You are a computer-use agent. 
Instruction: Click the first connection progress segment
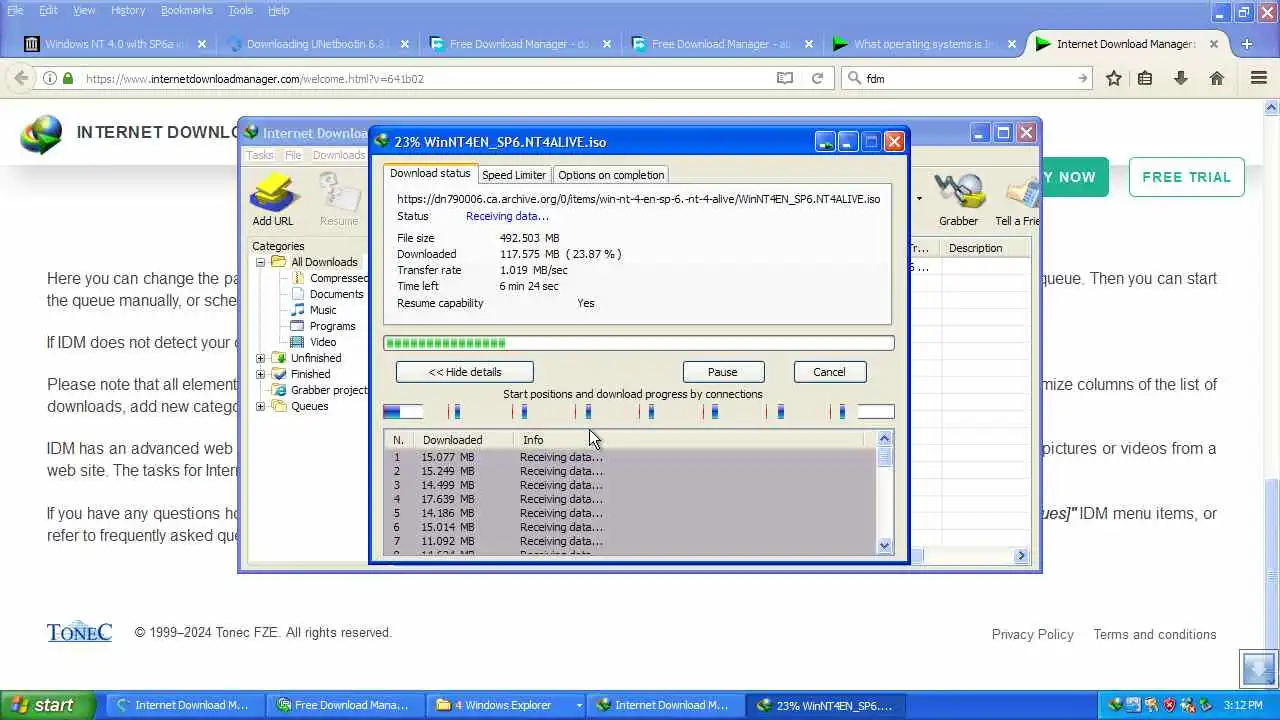403,411
